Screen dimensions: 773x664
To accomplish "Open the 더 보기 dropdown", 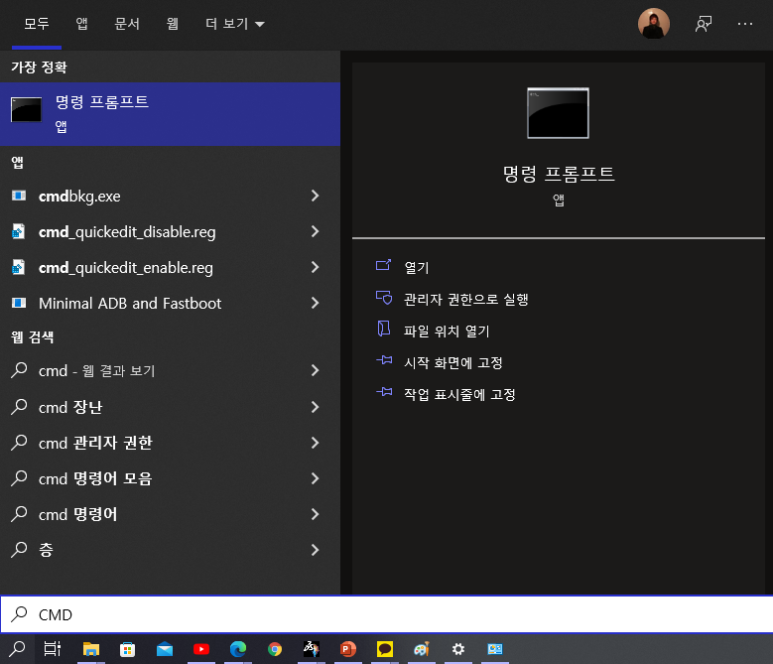I will (235, 23).
